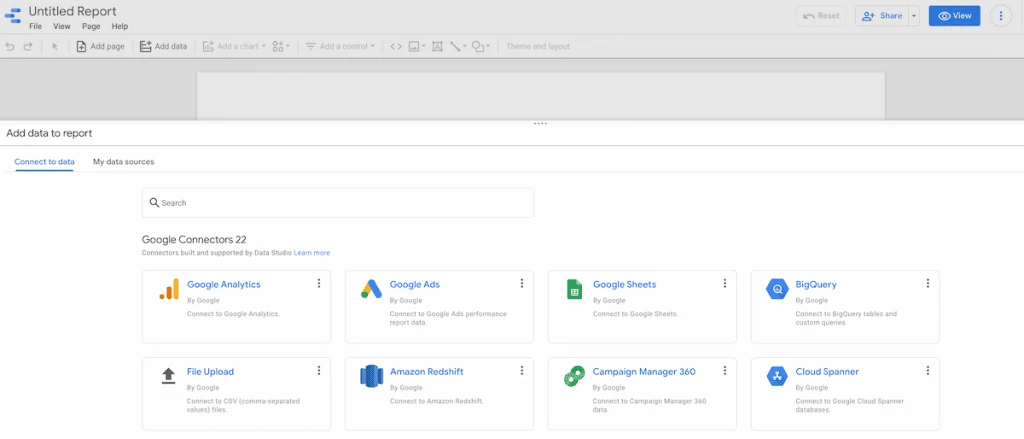Click the 'Google Connectors 22' heading
Image resolution: width=1024 pixels, height=439 pixels.
pos(194,240)
